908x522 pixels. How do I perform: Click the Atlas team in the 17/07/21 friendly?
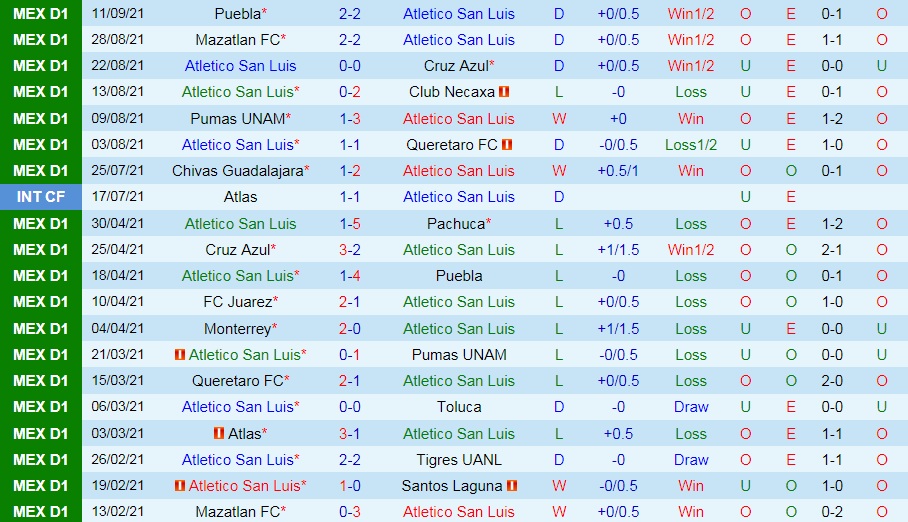point(241,197)
